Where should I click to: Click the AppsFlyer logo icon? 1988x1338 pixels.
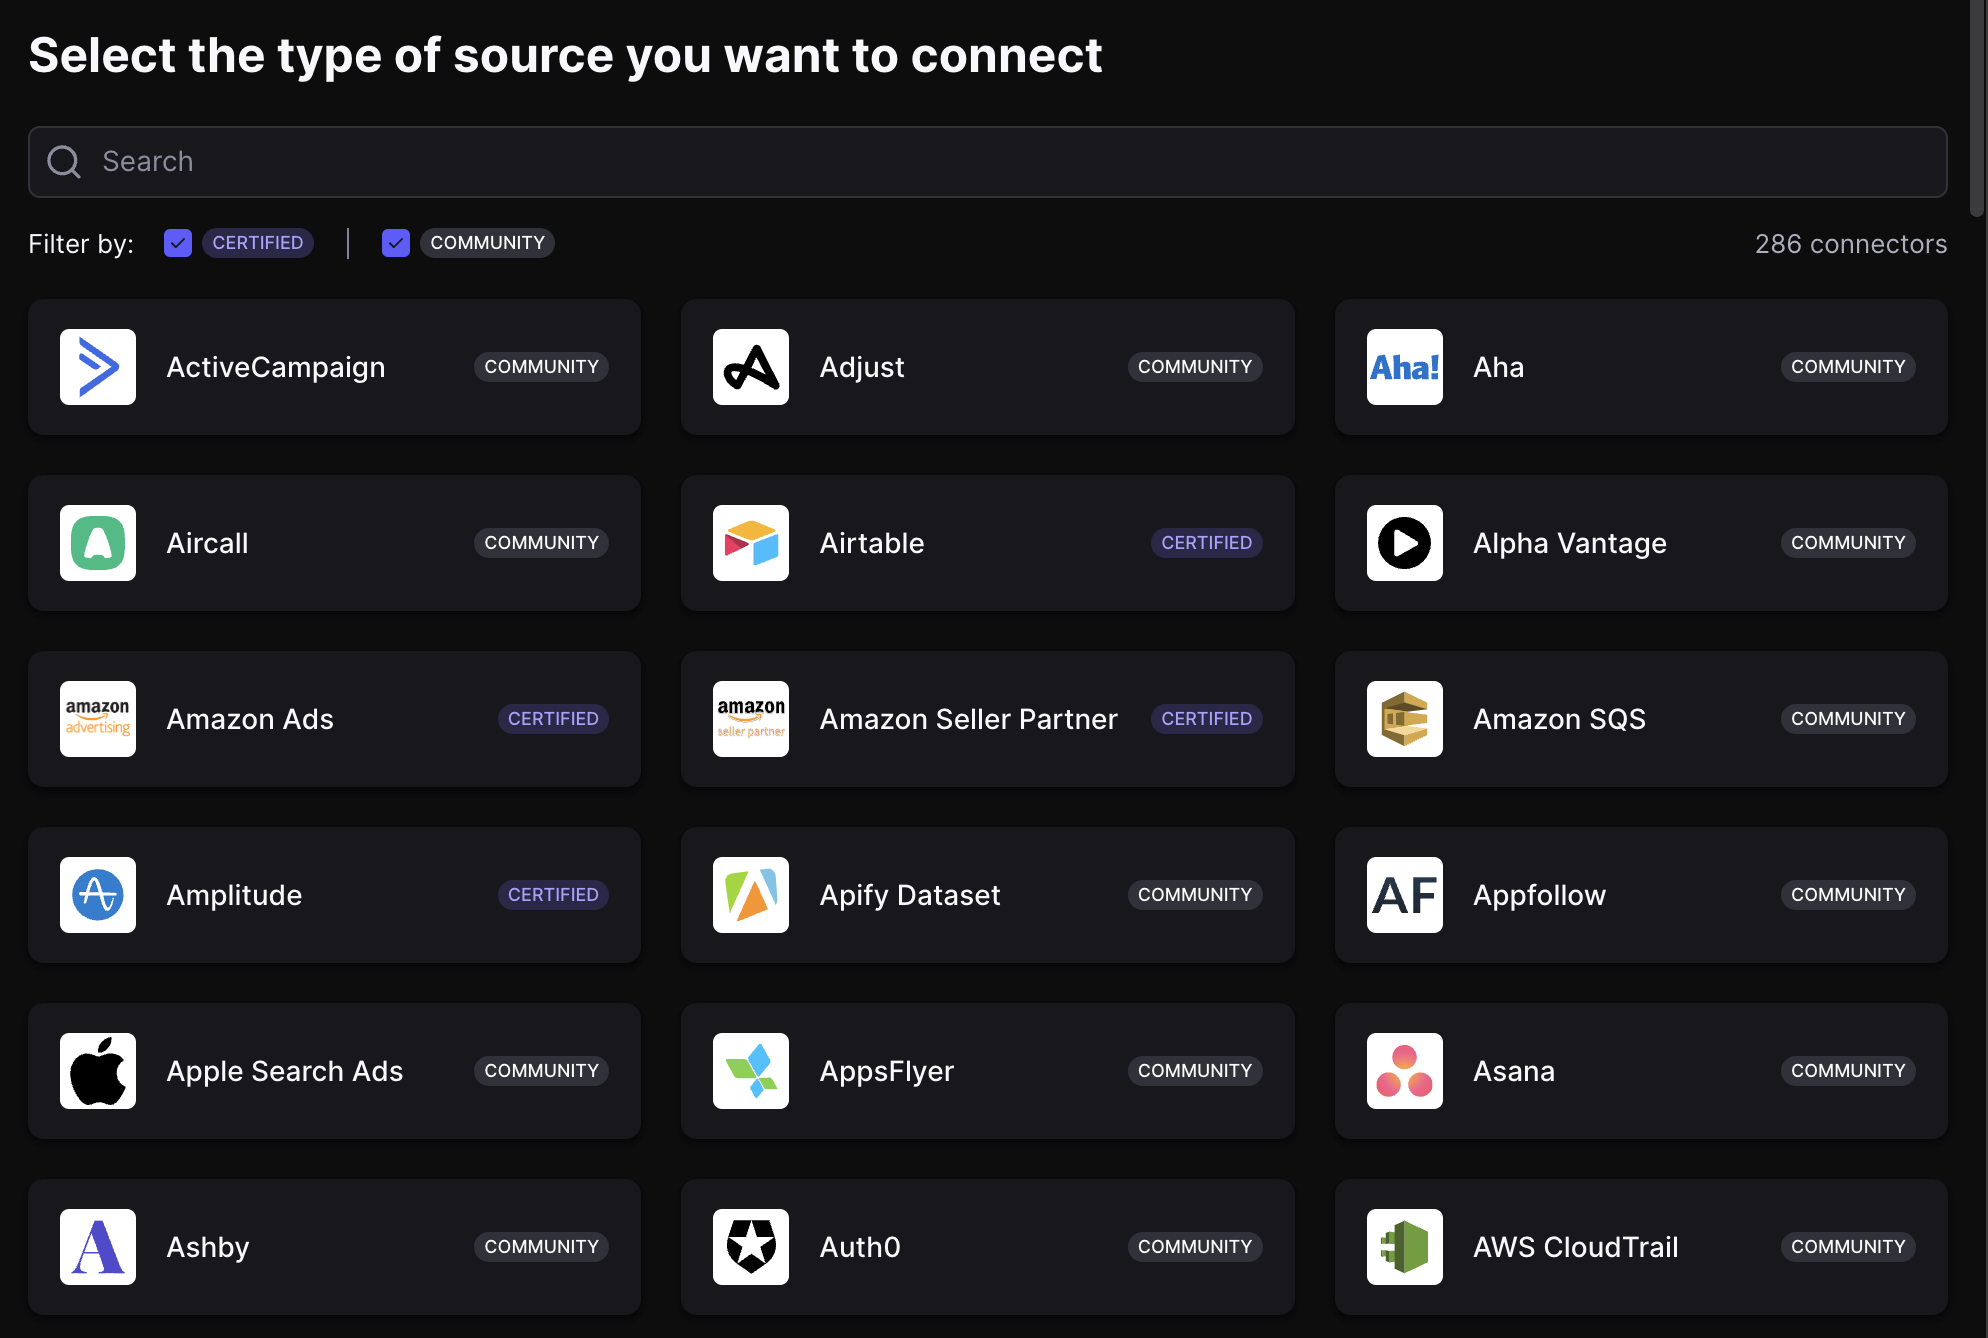pos(751,1071)
